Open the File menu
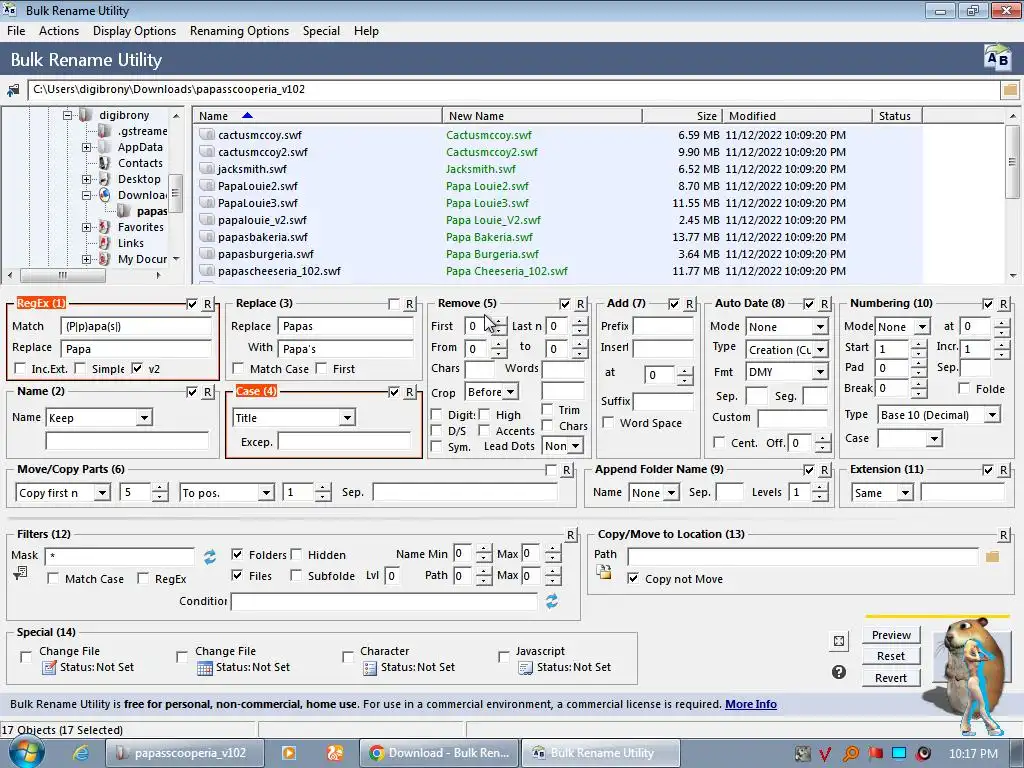Viewport: 1024px width, 768px height. coord(16,31)
